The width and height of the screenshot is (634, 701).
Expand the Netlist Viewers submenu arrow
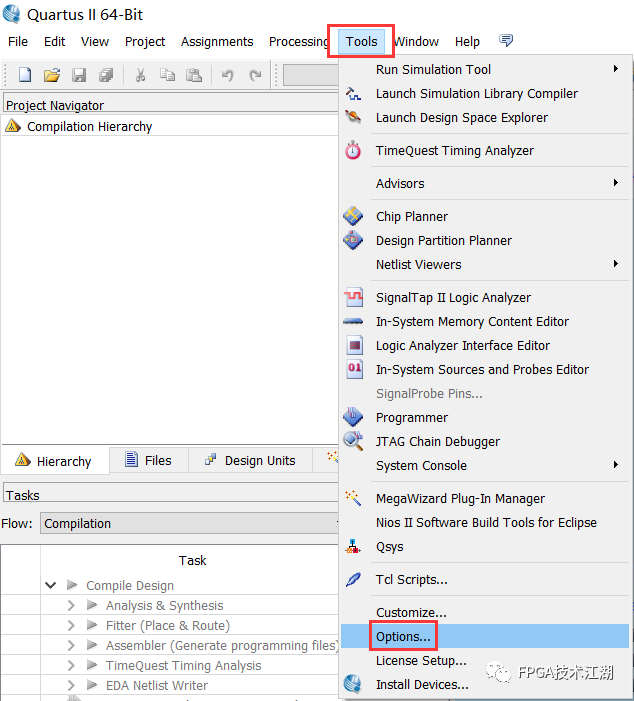(x=616, y=264)
